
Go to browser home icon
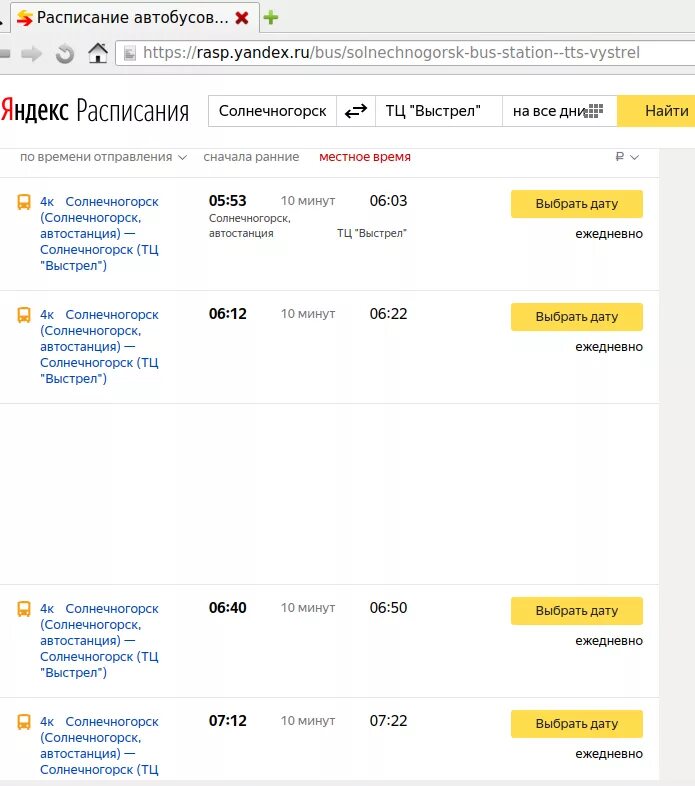(x=97, y=53)
